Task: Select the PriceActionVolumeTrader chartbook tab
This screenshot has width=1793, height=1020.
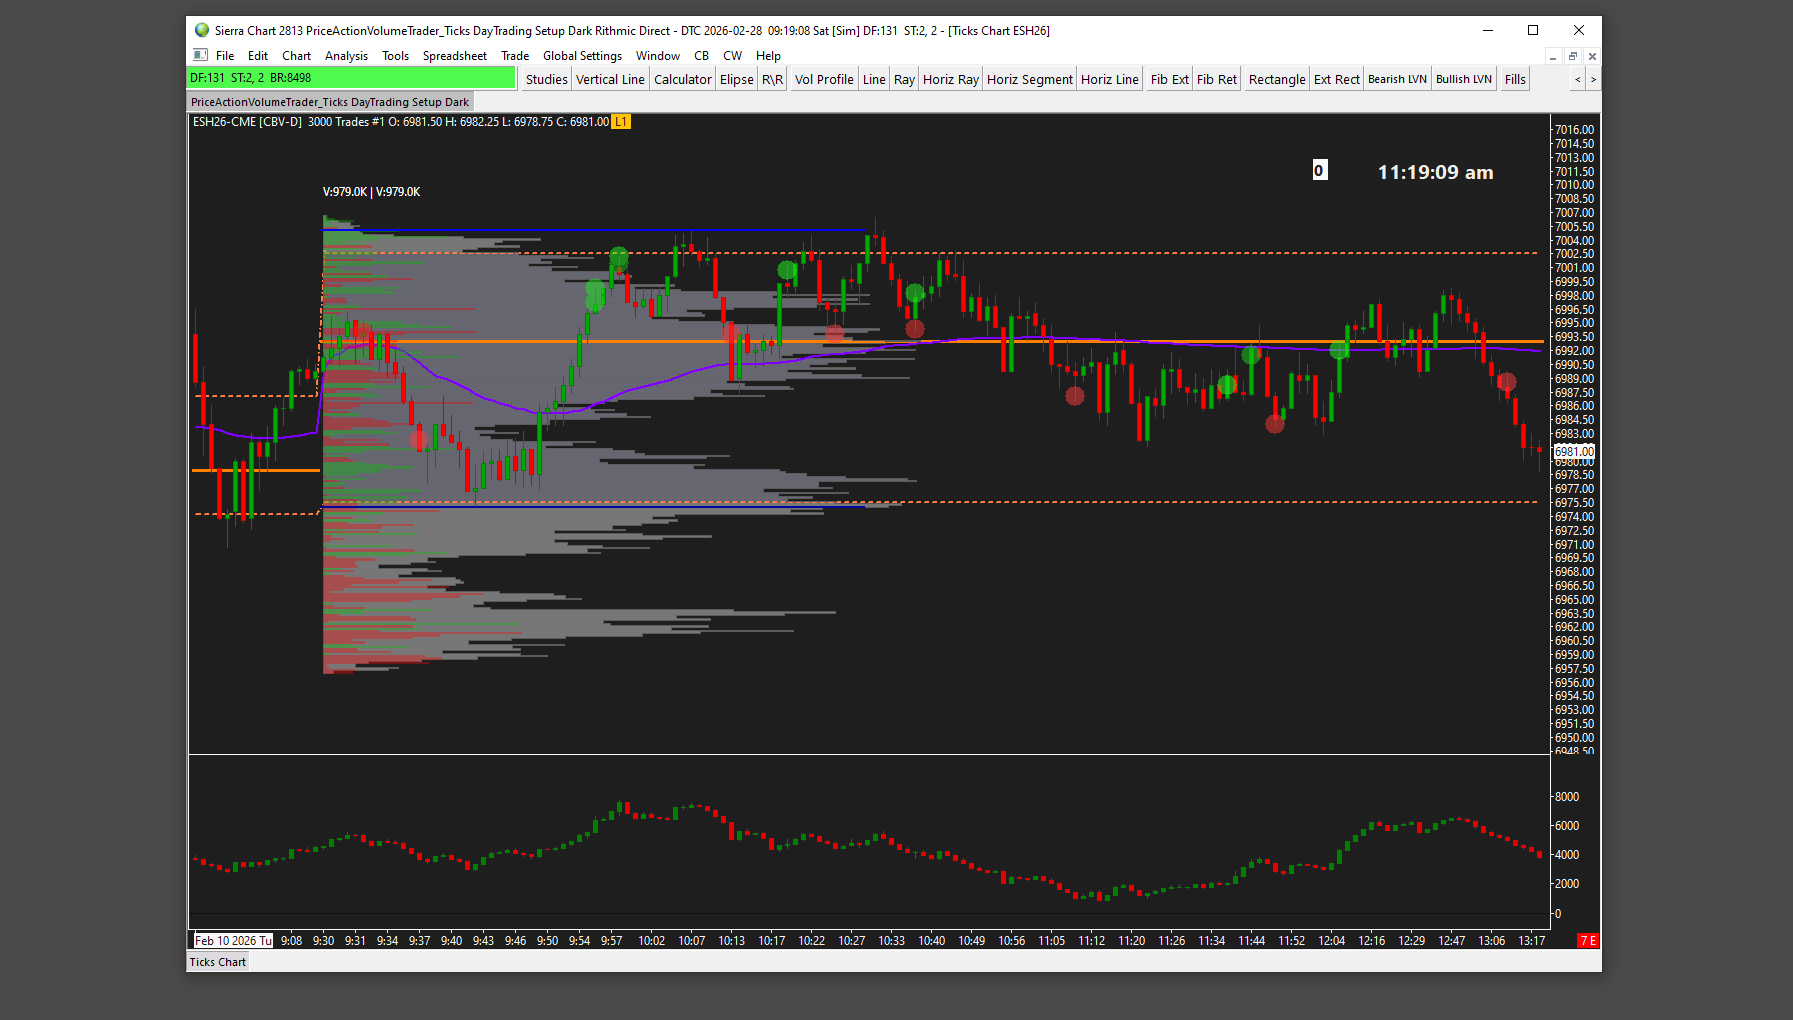Action: [x=330, y=102]
